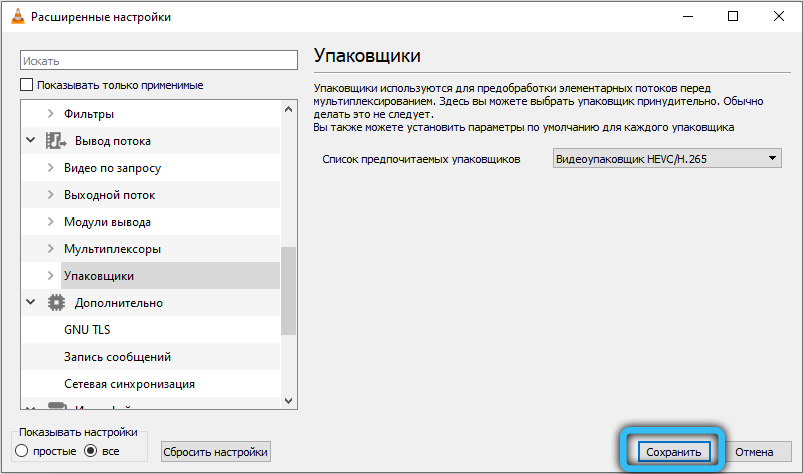The width and height of the screenshot is (803, 474).
Task: Click the Дополнительно chip icon
Action: [56, 303]
